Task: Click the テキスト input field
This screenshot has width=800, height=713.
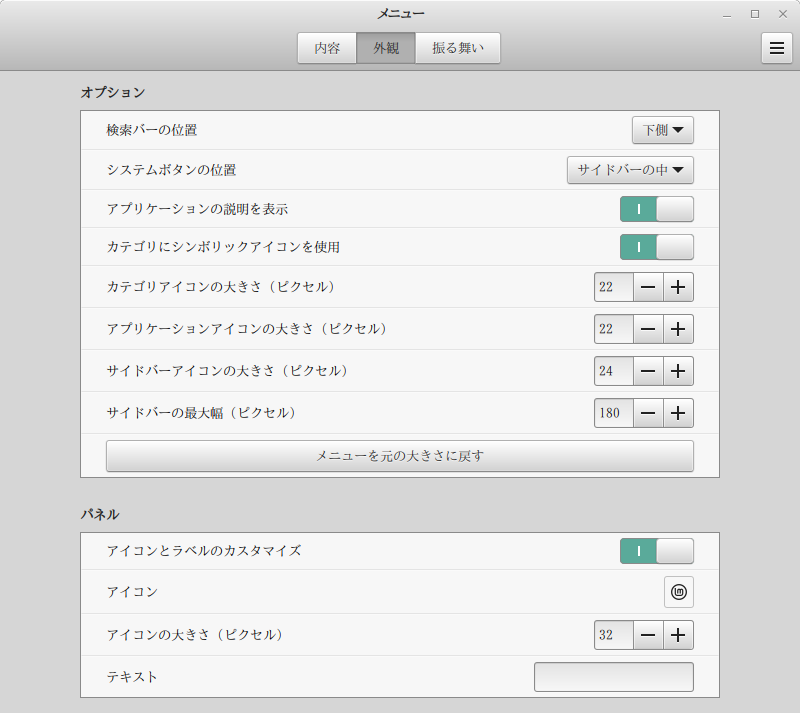Action: click(613, 677)
